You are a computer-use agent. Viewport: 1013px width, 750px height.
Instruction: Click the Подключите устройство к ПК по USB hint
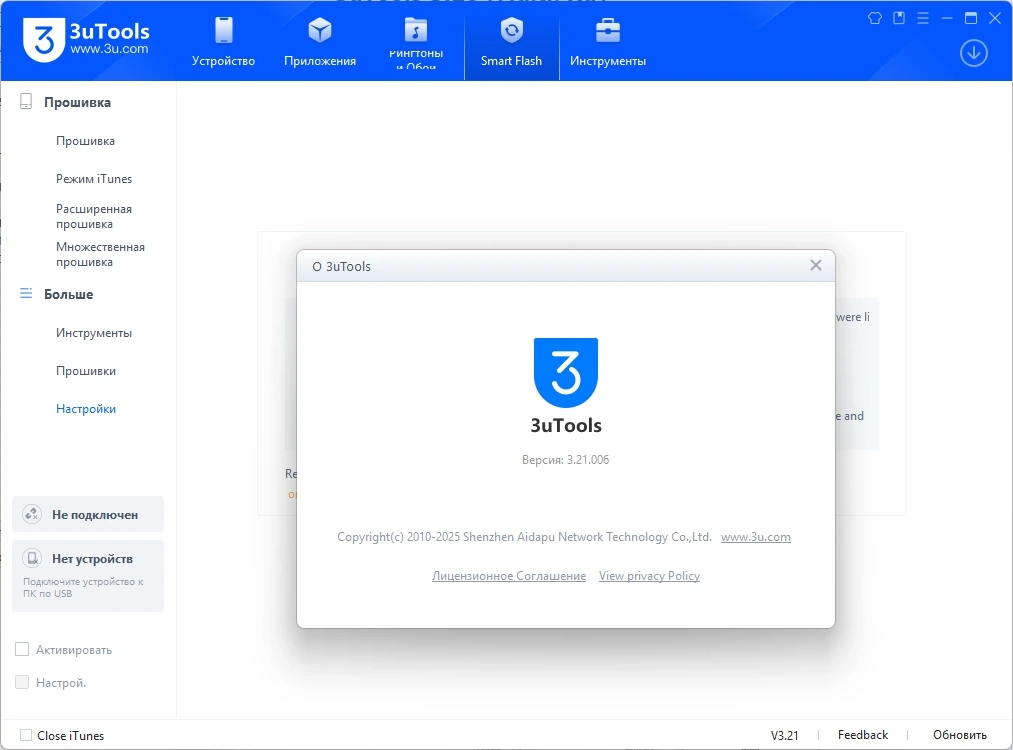coord(83,587)
